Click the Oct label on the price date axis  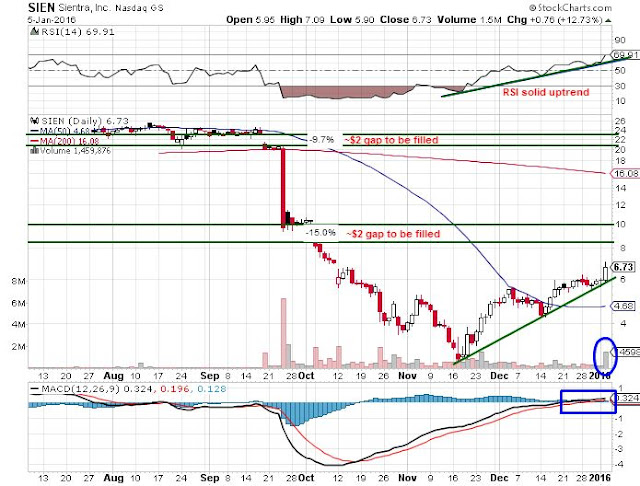point(306,375)
